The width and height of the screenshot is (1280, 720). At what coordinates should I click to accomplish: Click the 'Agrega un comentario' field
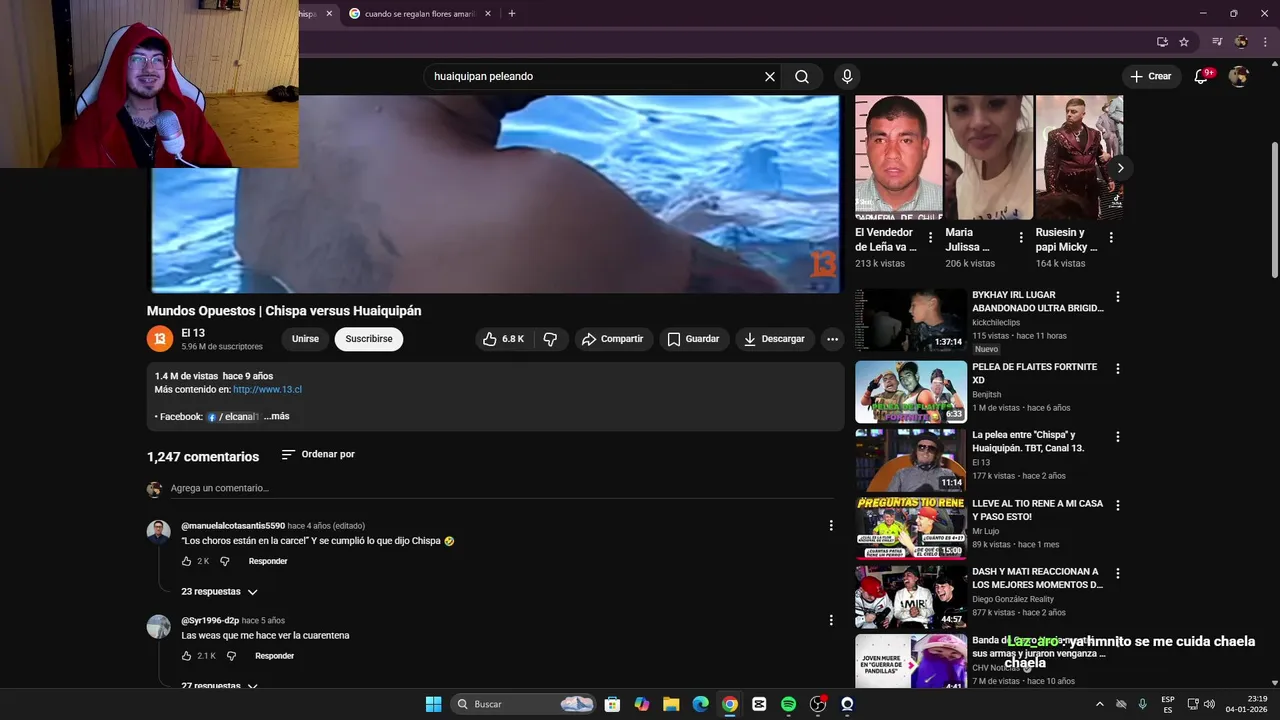coord(502,488)
